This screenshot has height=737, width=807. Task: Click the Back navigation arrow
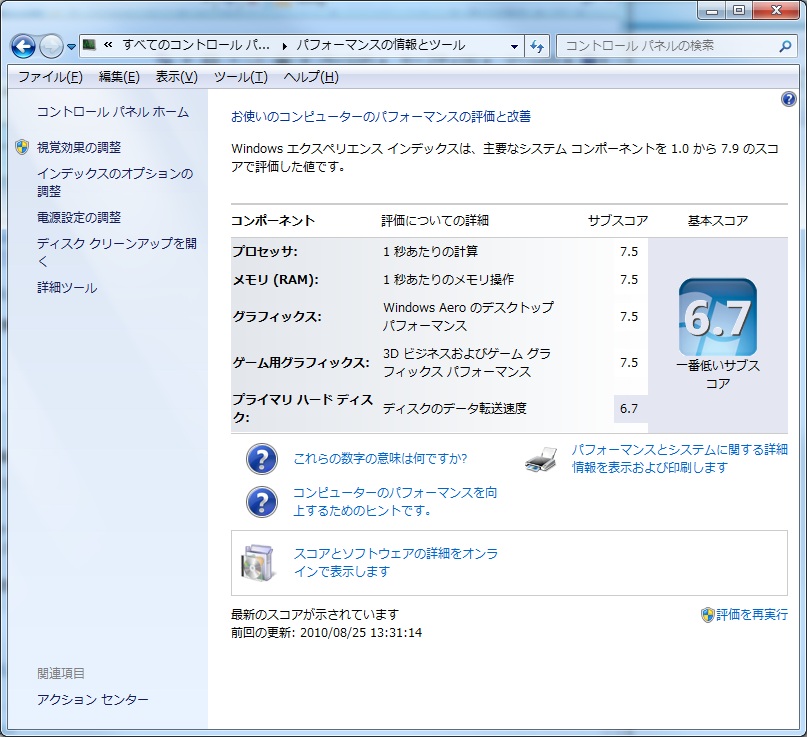point(23,46)
